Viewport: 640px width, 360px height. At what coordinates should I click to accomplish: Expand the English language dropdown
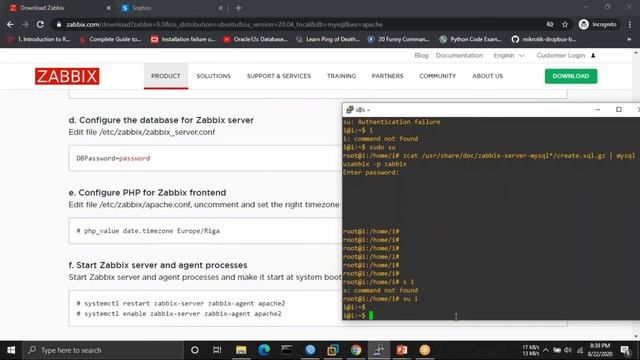tap(509, 55)
